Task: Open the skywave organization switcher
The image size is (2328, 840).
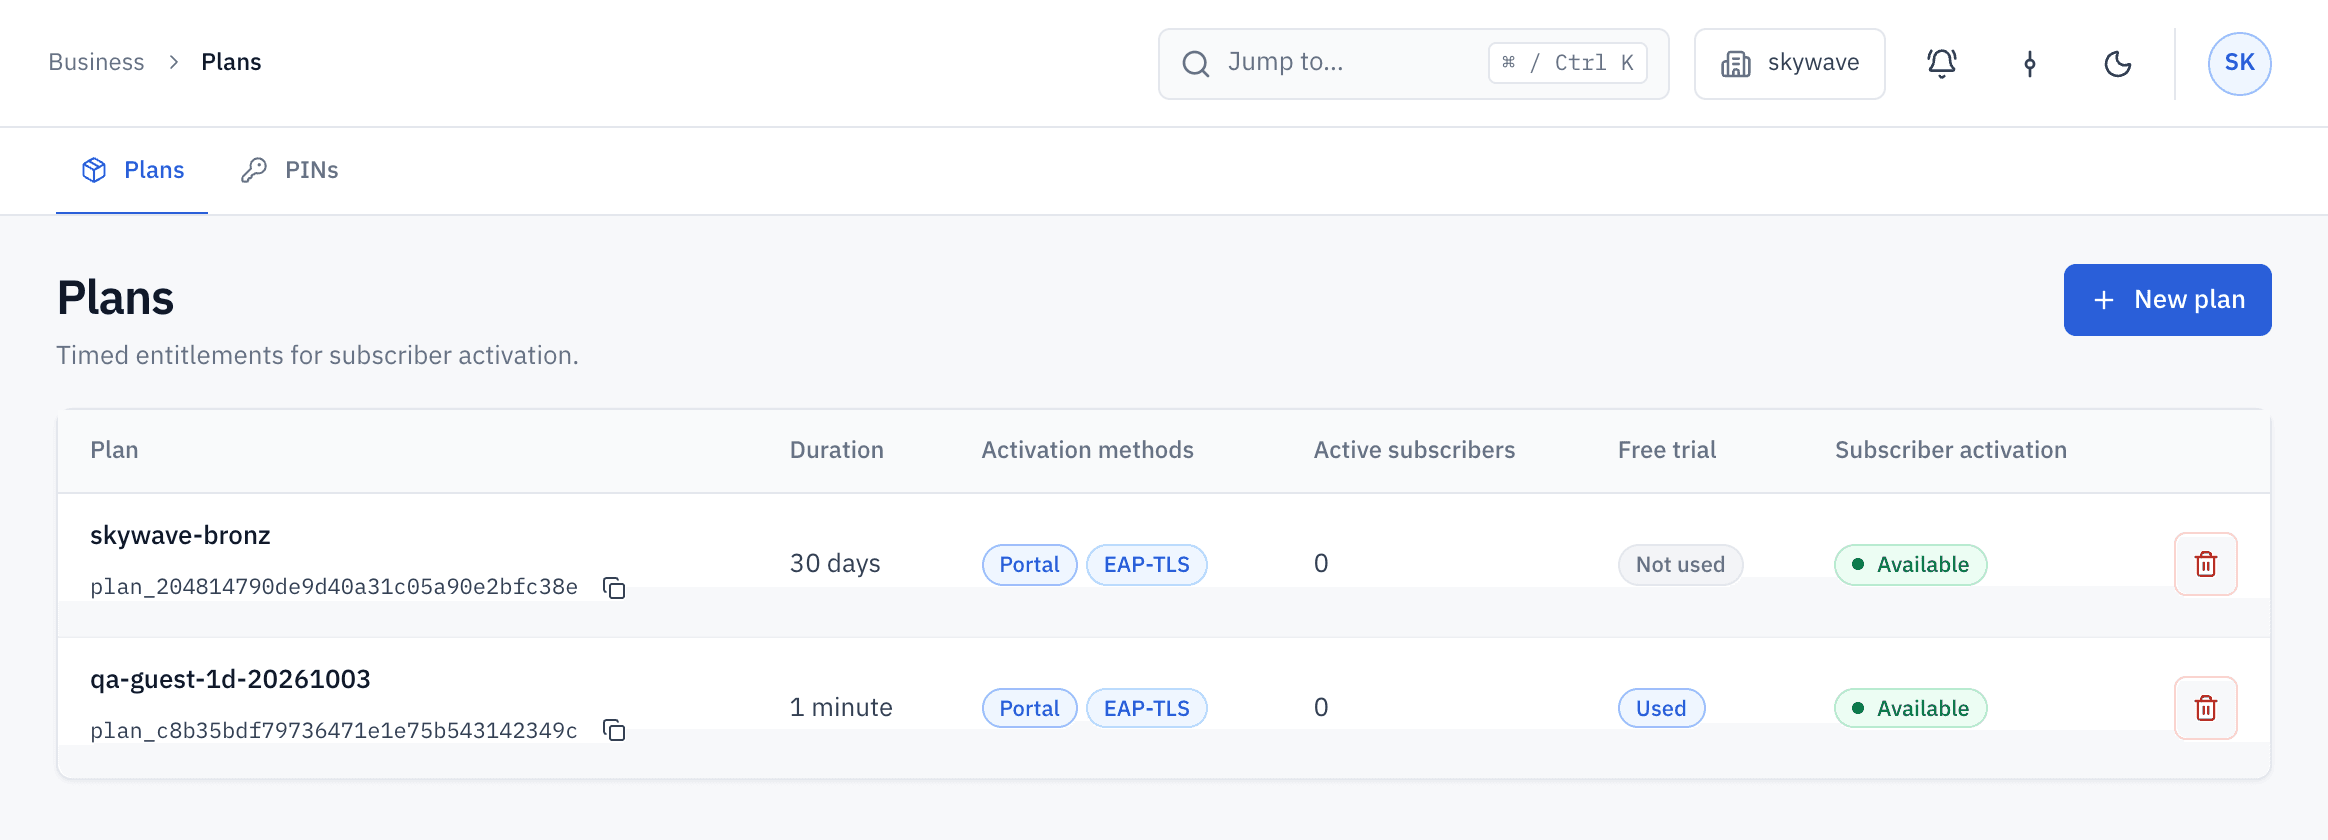Action: click(1789, 64)
